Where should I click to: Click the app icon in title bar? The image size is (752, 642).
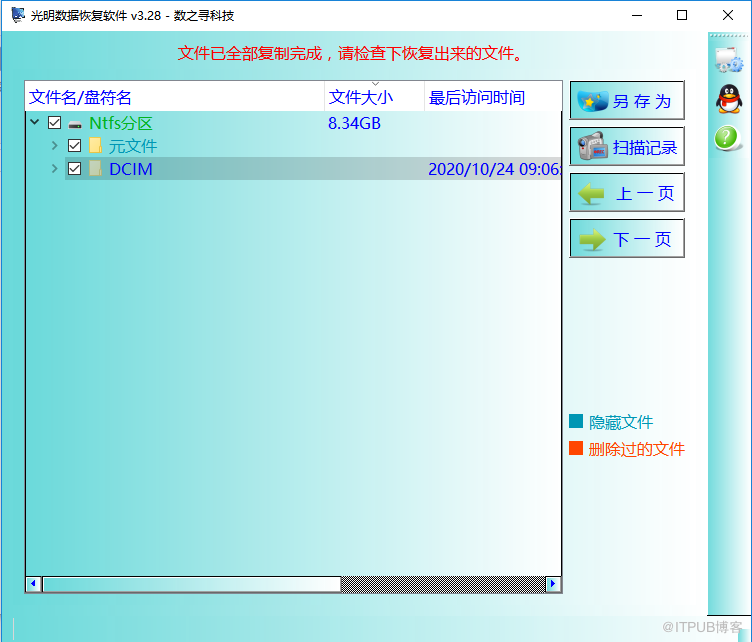point(18,15)
